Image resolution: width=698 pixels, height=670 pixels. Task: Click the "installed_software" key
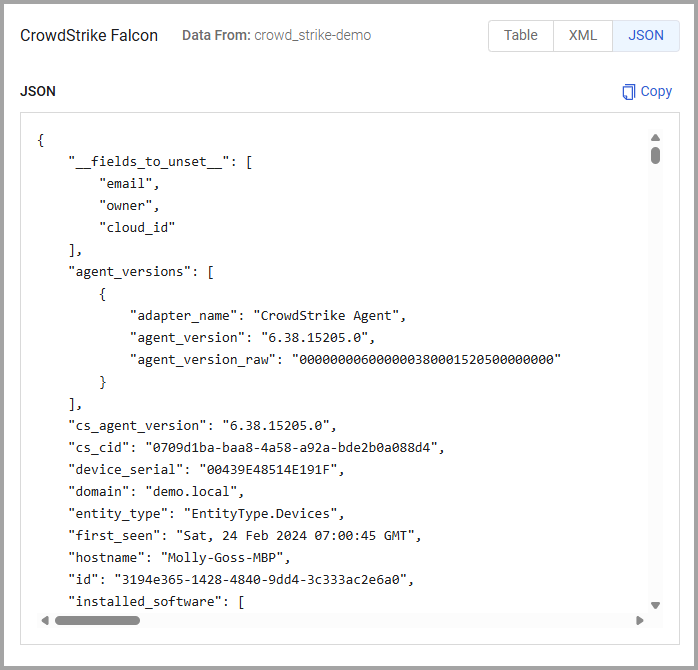(145, 601)
